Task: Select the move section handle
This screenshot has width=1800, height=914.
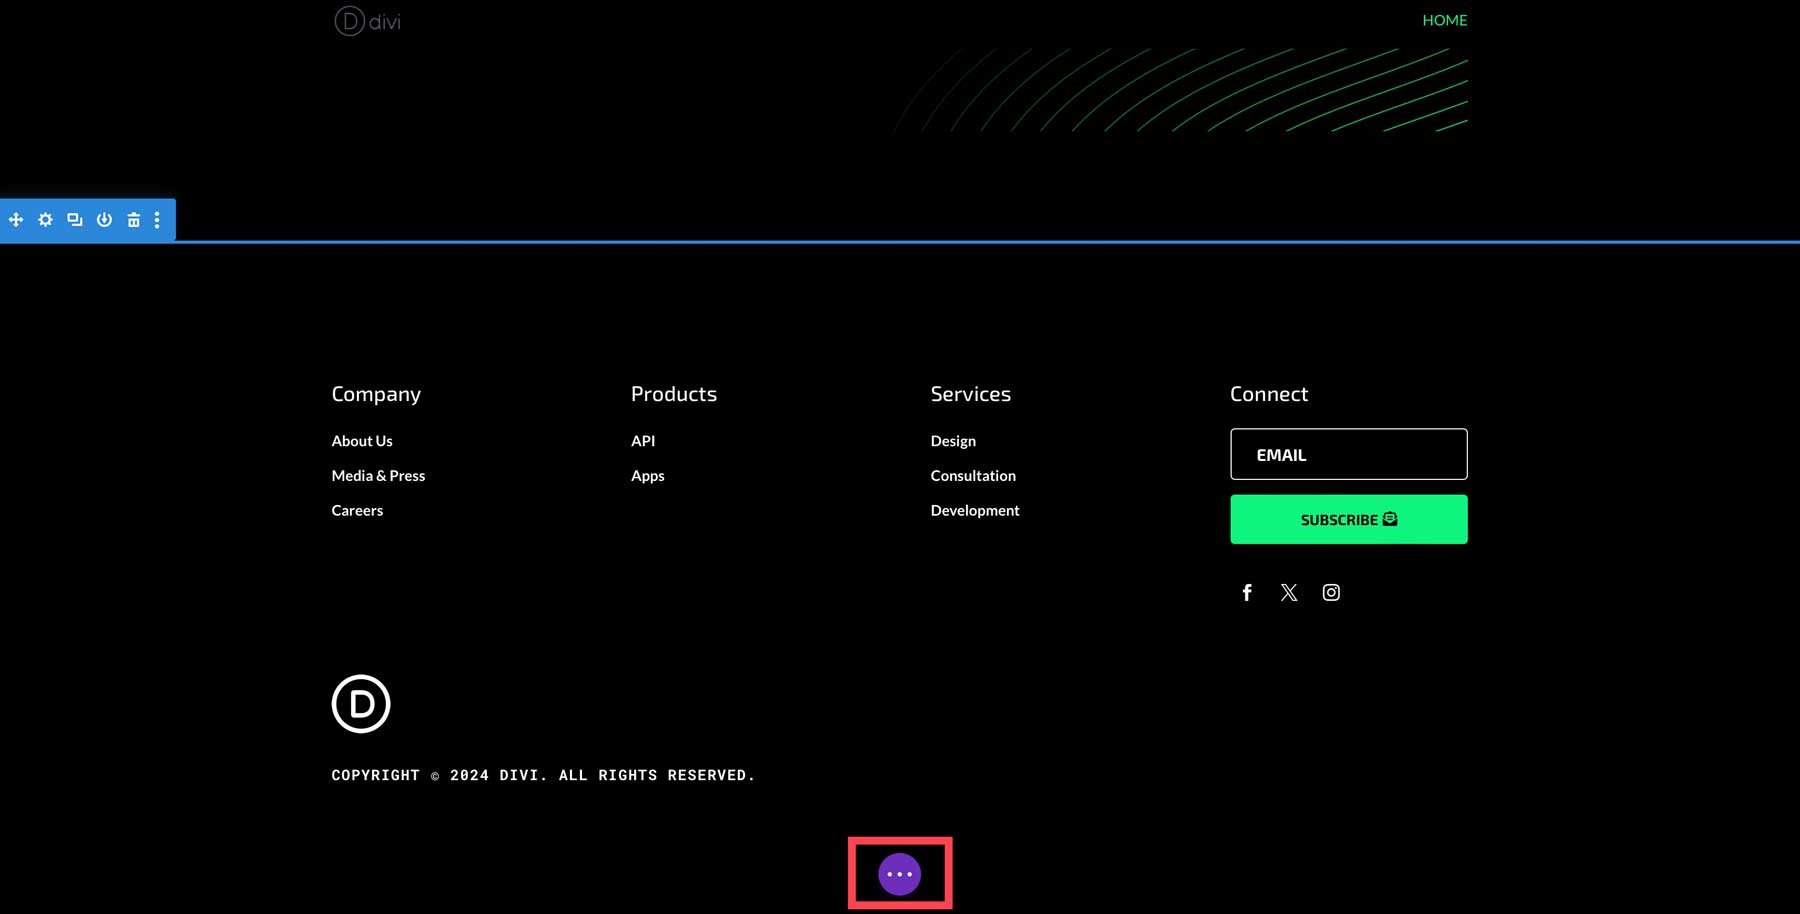Action: tap(16, 219)
